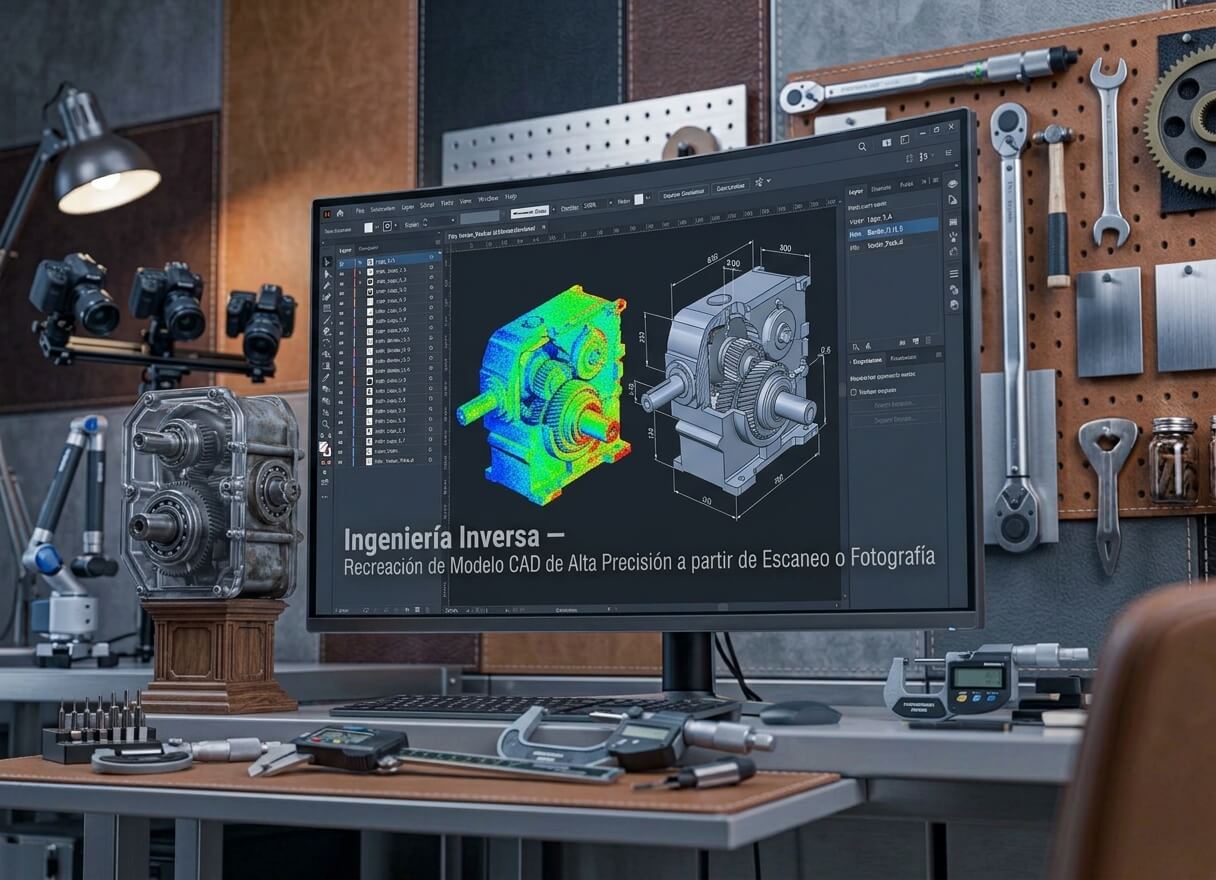
Task: Open the Help menu
Action: pyautogui.click(x=510, y=197)
